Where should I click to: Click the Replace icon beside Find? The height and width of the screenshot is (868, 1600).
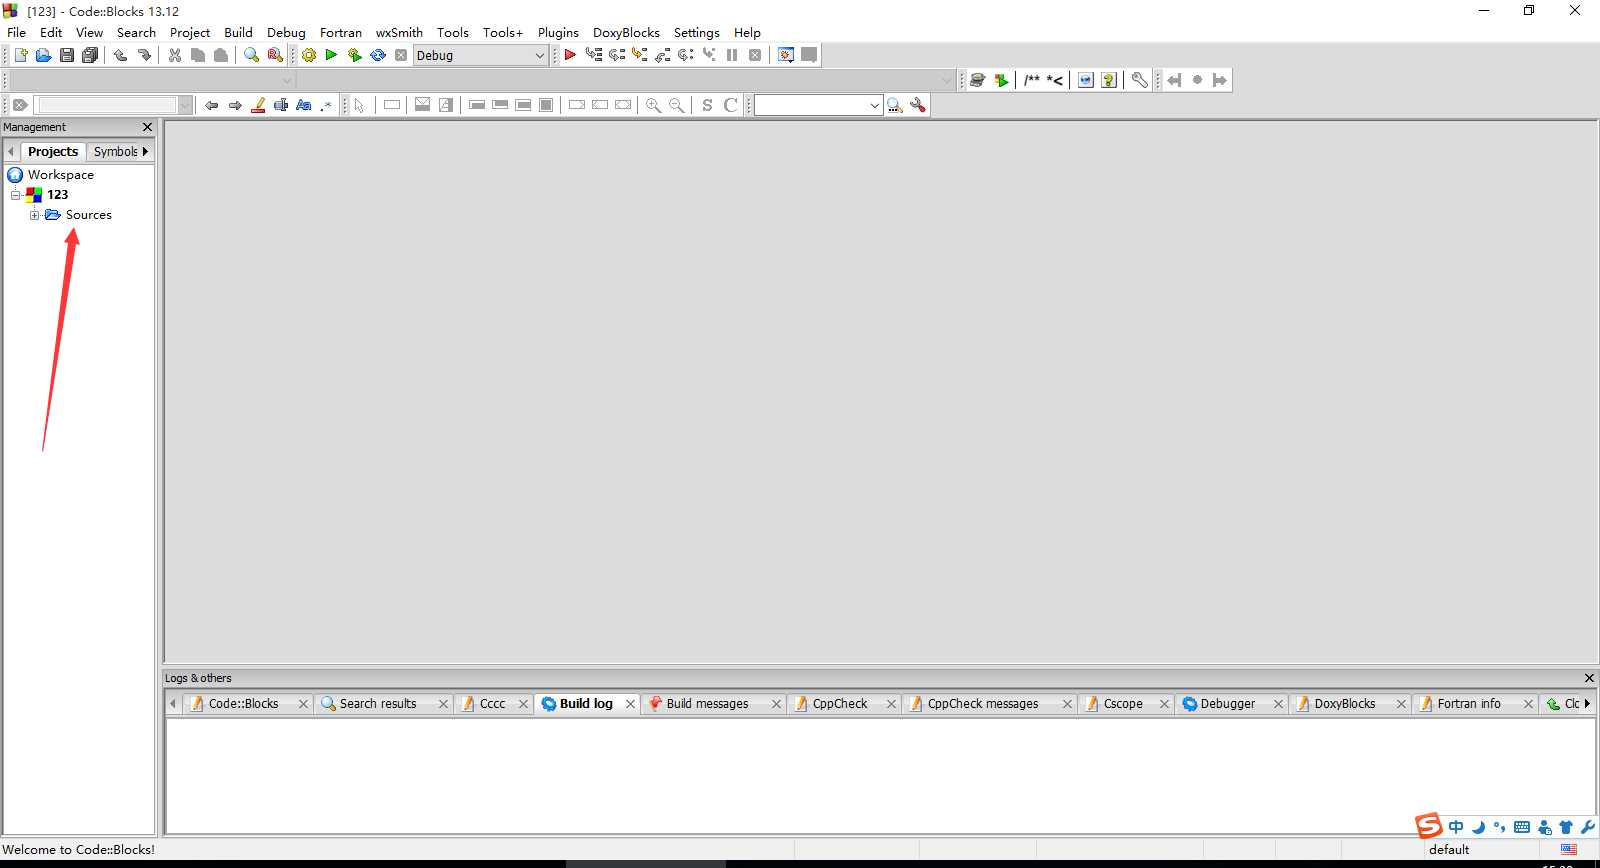(x=275, y=55)
